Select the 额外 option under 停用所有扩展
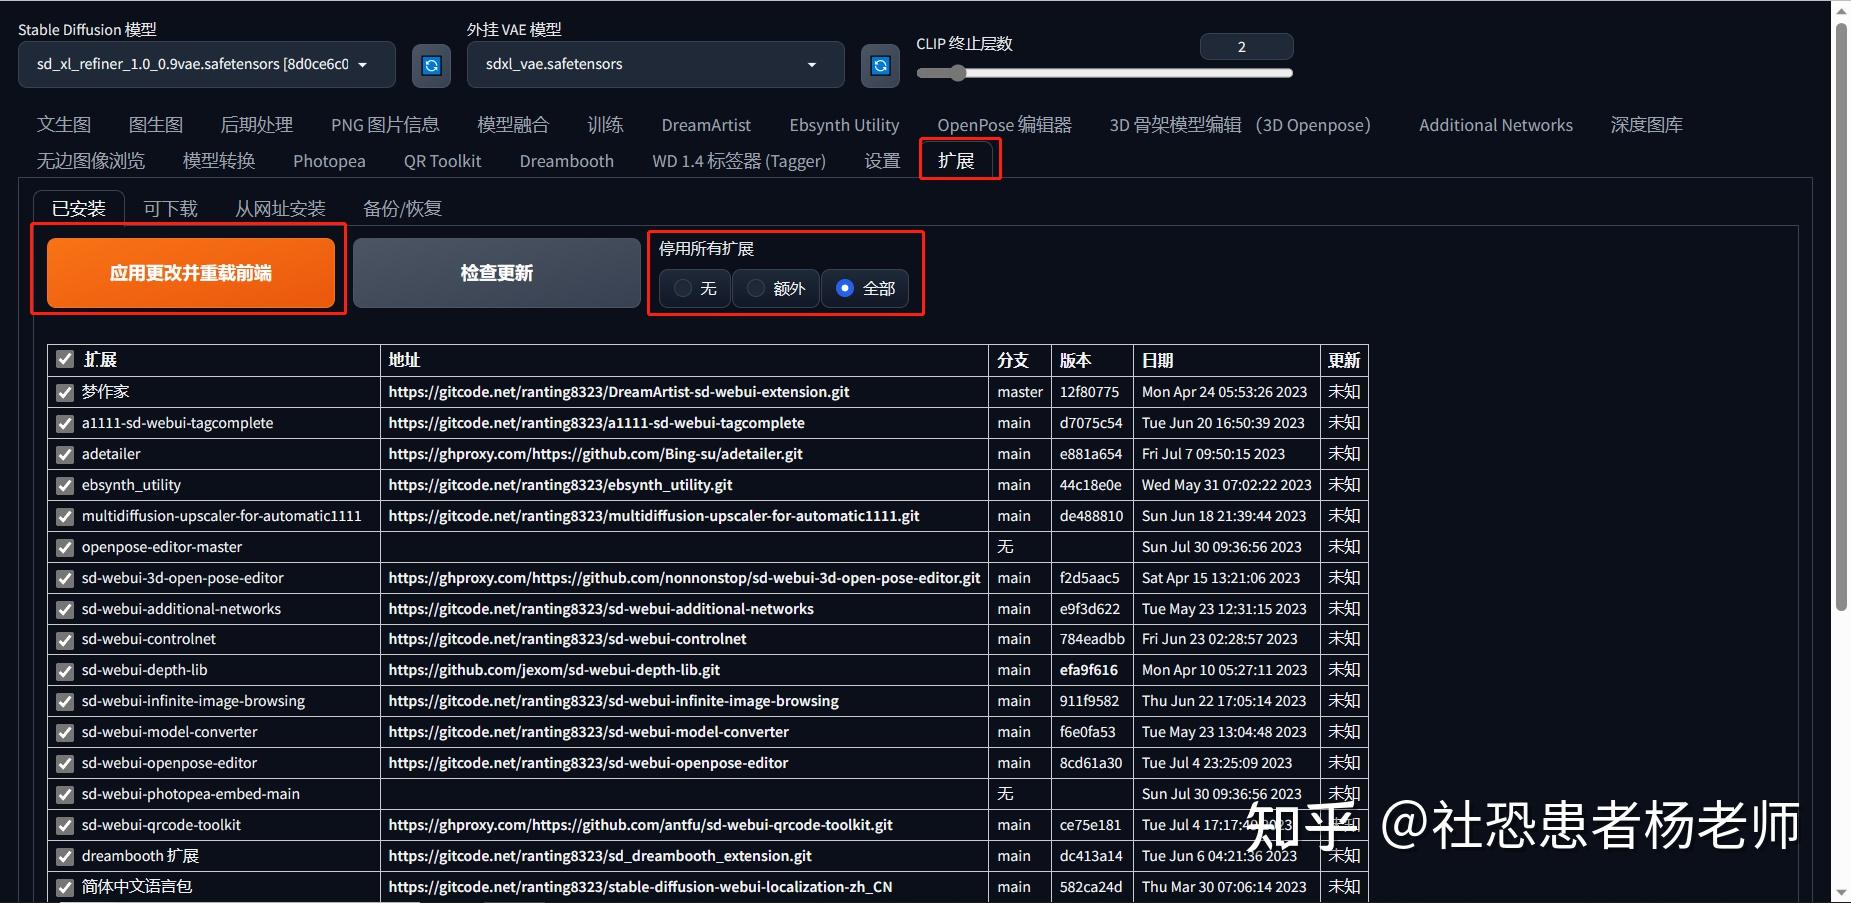Image resolution: width=1851 pixels, height=903 pixels. 756,289
